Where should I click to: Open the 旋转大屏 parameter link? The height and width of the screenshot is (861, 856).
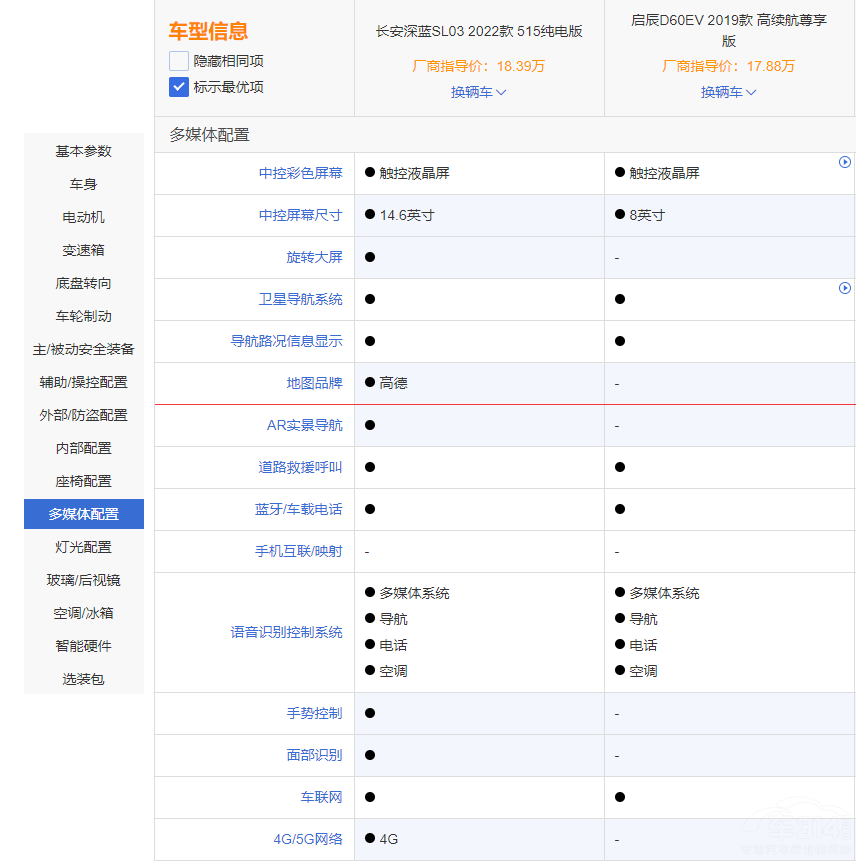point(314,257)
